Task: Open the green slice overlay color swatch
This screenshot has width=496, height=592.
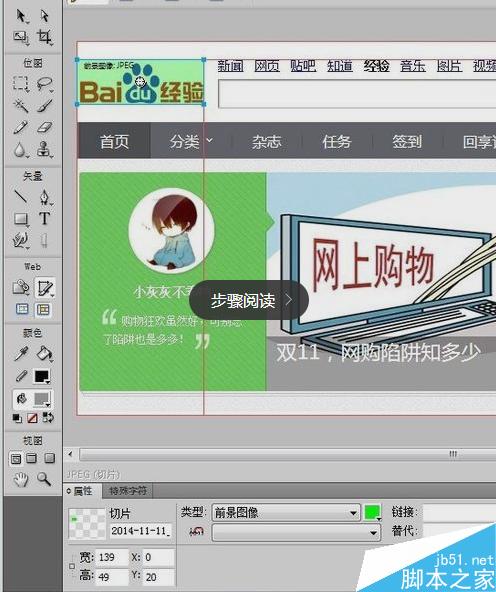Action: coord(372,513)
